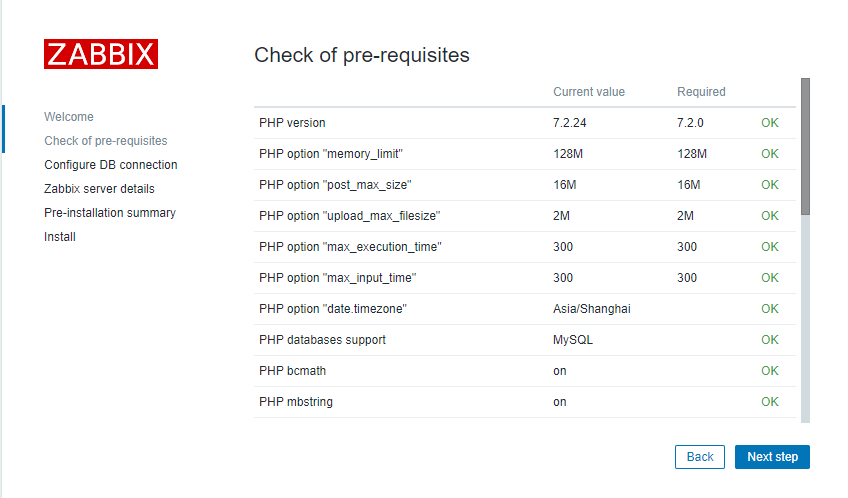This screenshot has height=498, width=848.
Task: Select the PHP option "memory_limit" row
Action: (x=331, y=154)
